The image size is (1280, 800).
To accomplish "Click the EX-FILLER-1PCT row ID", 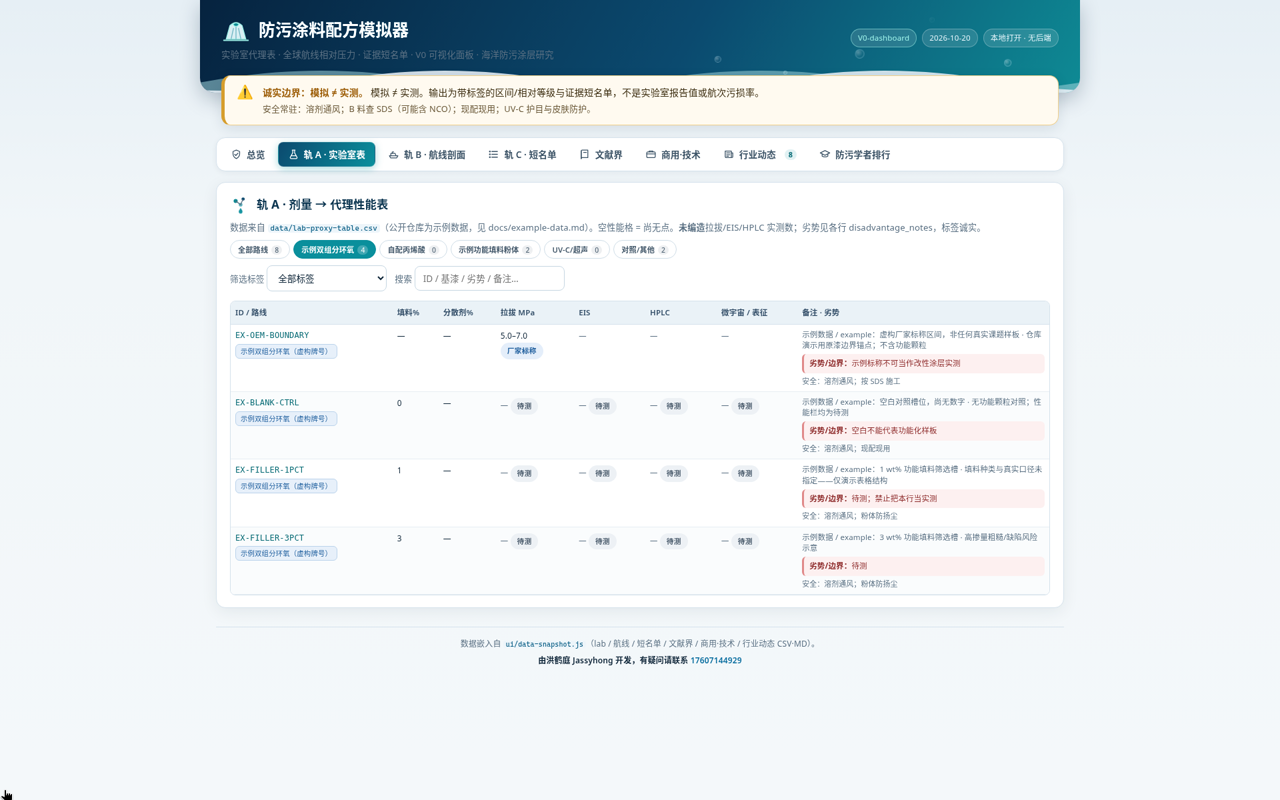I will click(270, 470).
